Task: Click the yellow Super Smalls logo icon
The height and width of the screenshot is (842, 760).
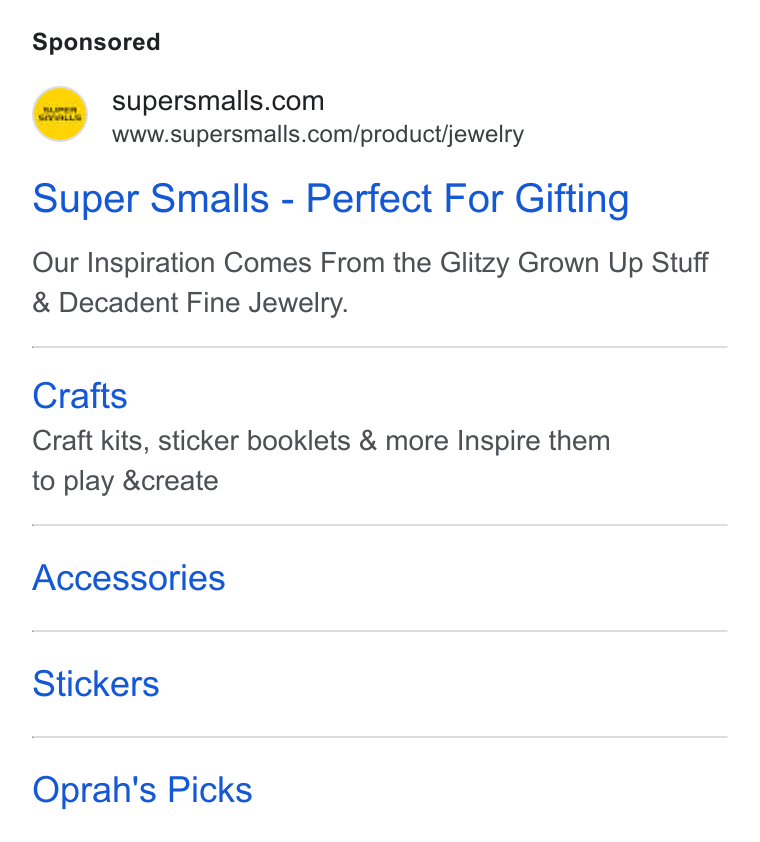Action: point(60,114)
